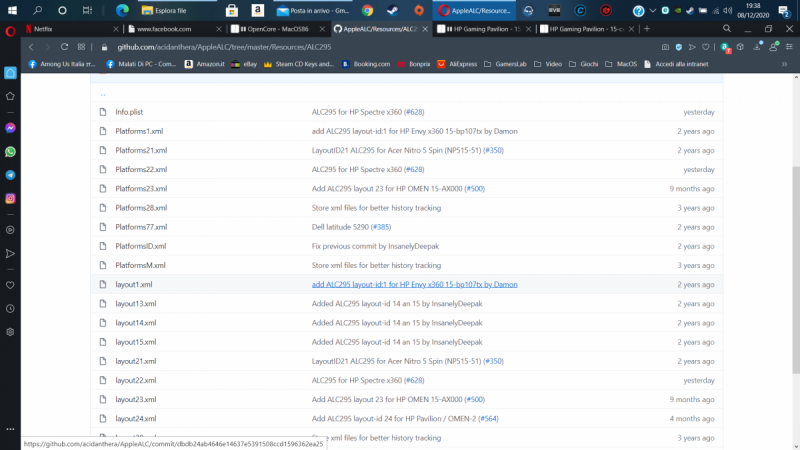Open the #564 link on layout24.xml row

pyautogui.click(x=488, y=418)
